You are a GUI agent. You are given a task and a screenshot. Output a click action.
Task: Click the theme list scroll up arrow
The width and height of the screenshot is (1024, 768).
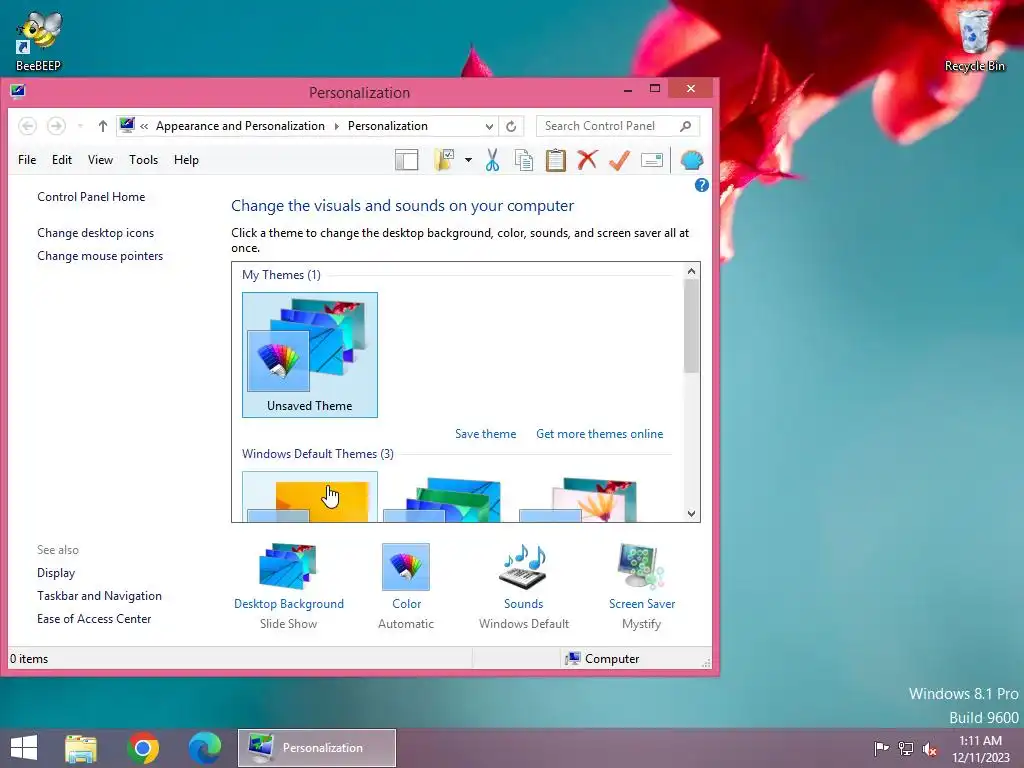pyautogui.click(x=692, y=271)
